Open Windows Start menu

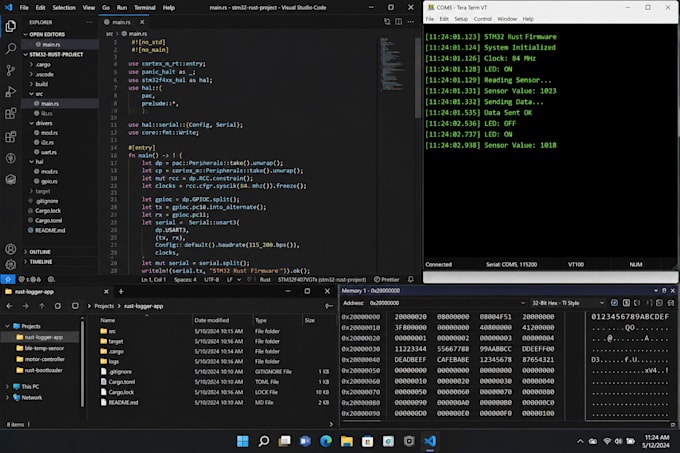[243, 441]
